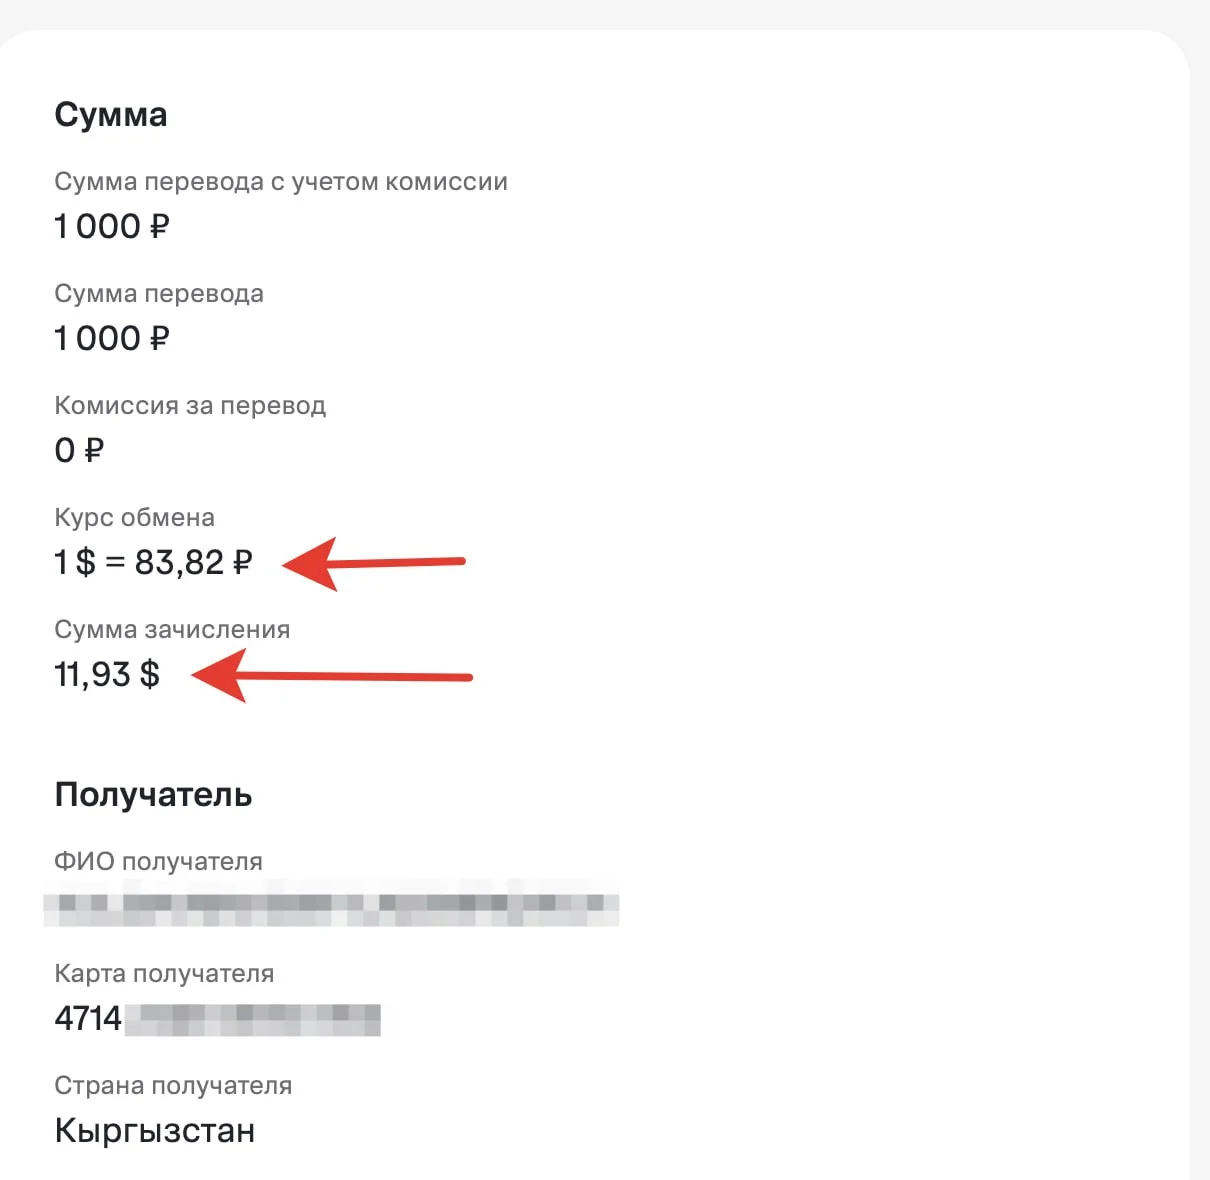Click the "Сумма" section heading
The width and height of the screenshot is (1210, 1180).
pos(111,115)
